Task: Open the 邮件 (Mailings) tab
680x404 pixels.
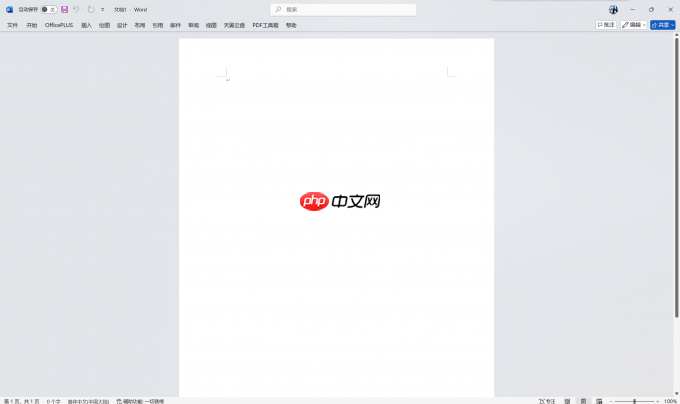Action: point(175,25)
